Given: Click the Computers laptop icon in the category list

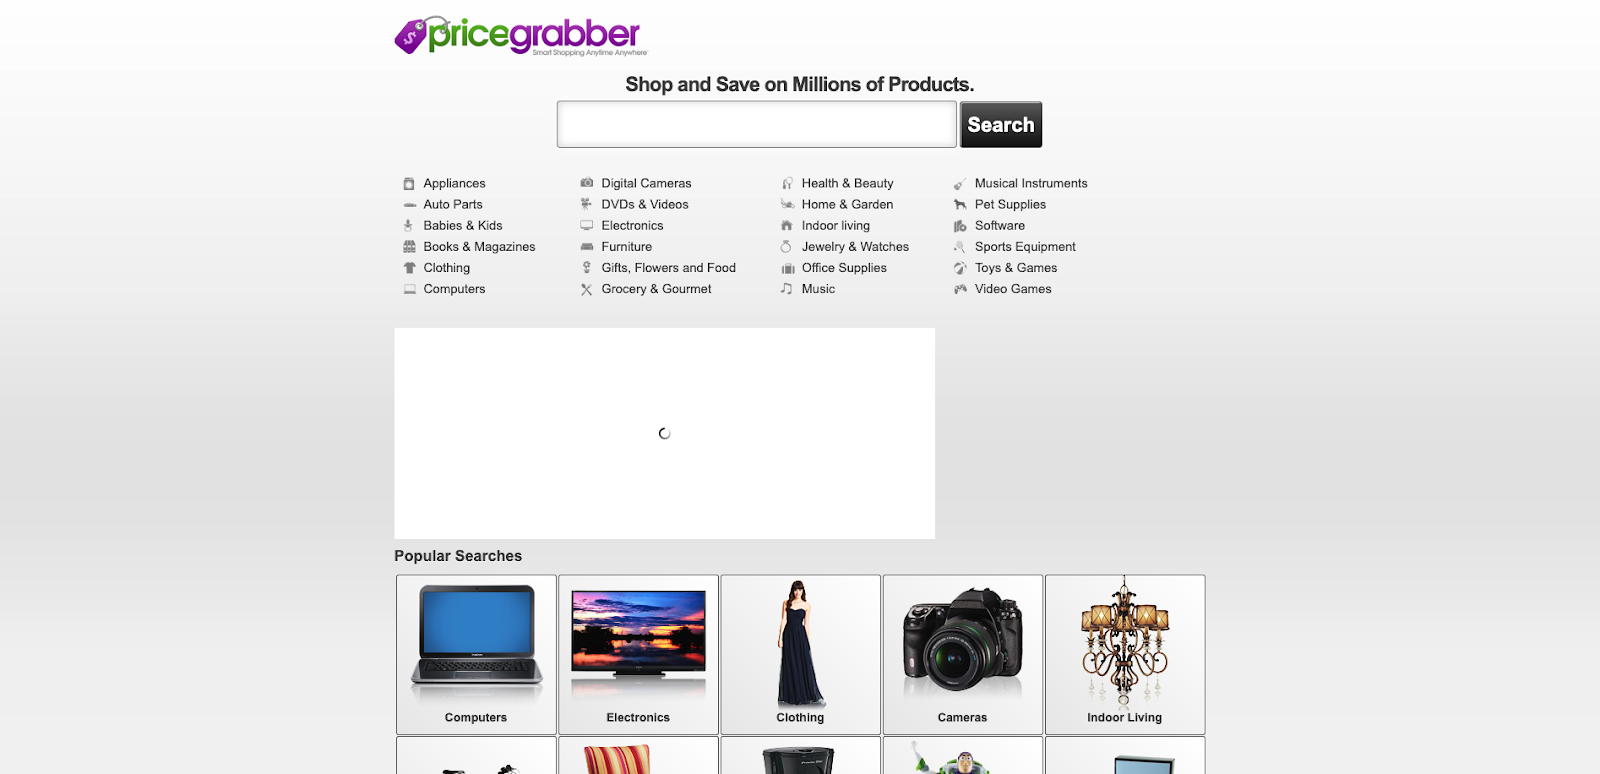Looking at the screenshot, I should tap(409, 289).
